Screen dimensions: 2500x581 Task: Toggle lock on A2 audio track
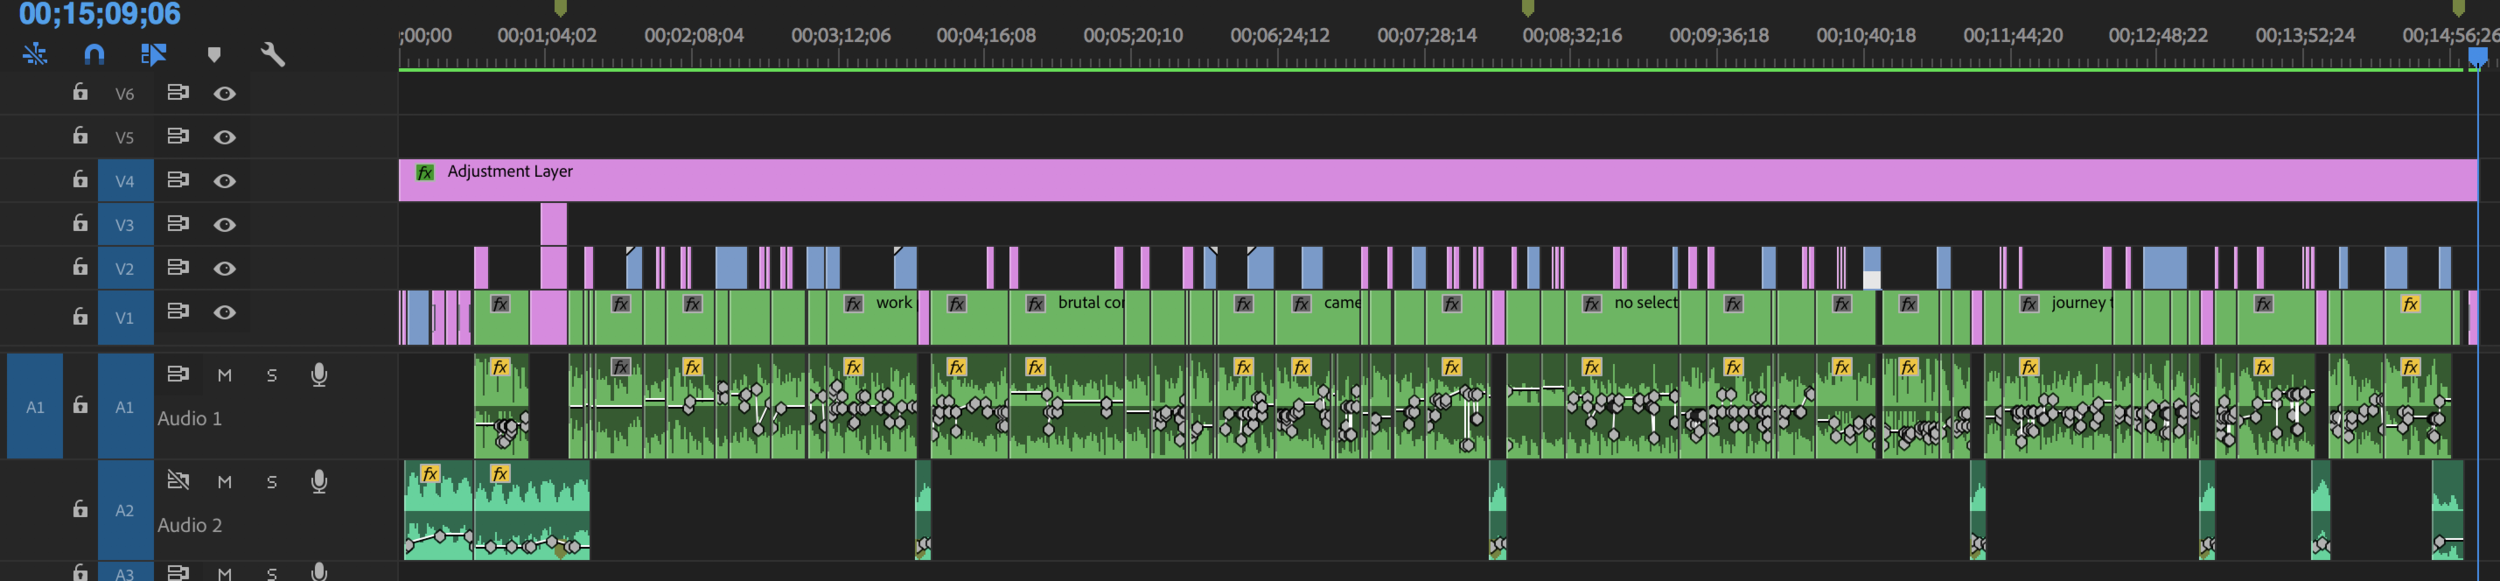80,509
